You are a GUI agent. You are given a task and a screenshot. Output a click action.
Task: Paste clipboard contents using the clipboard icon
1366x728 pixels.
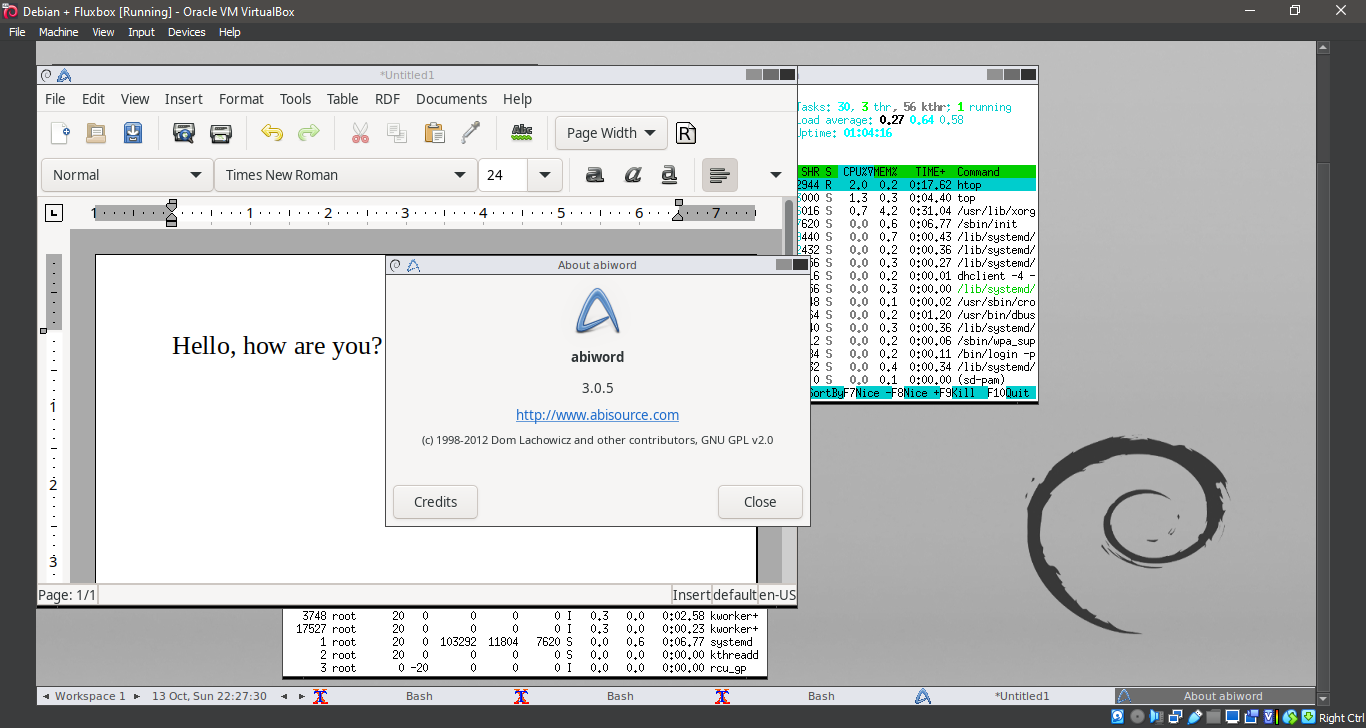[x=434, y=132]
